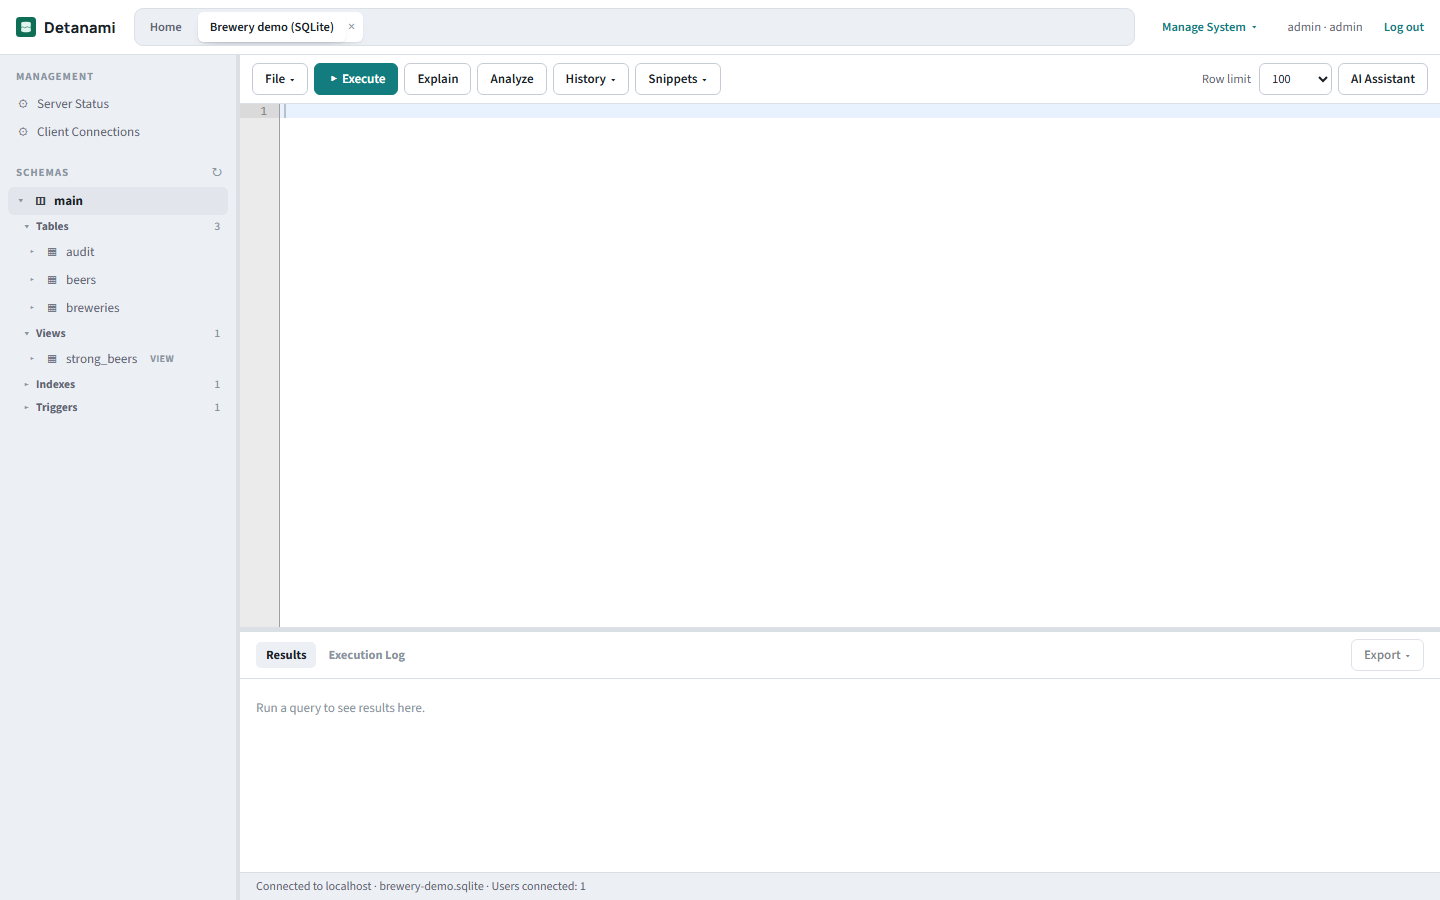Click the Server Status gear icon

(x=23, y=104)
